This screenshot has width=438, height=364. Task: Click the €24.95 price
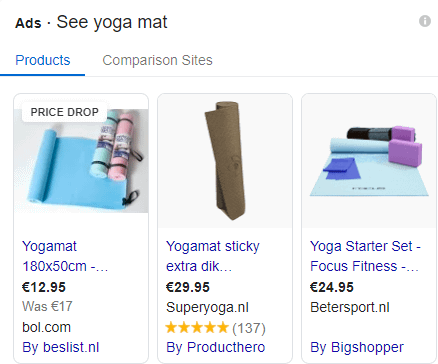click(x=332, y=287)
